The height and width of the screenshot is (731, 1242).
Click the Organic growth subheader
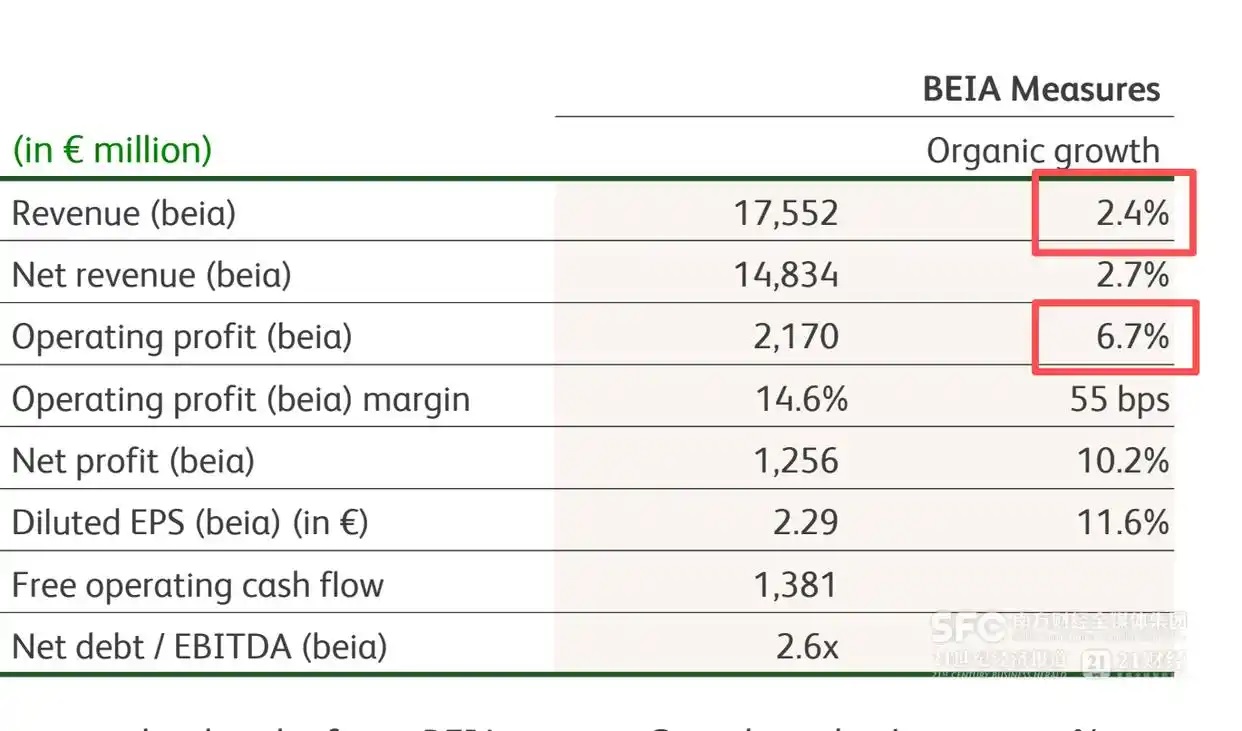click(x=1043, y=151)
